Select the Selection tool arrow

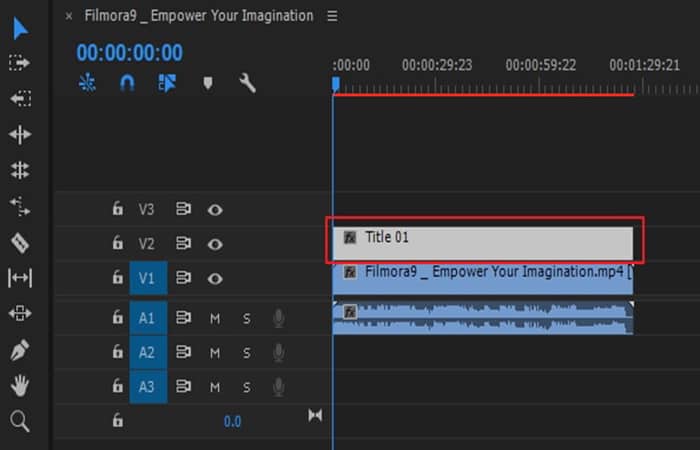point(20,29)
